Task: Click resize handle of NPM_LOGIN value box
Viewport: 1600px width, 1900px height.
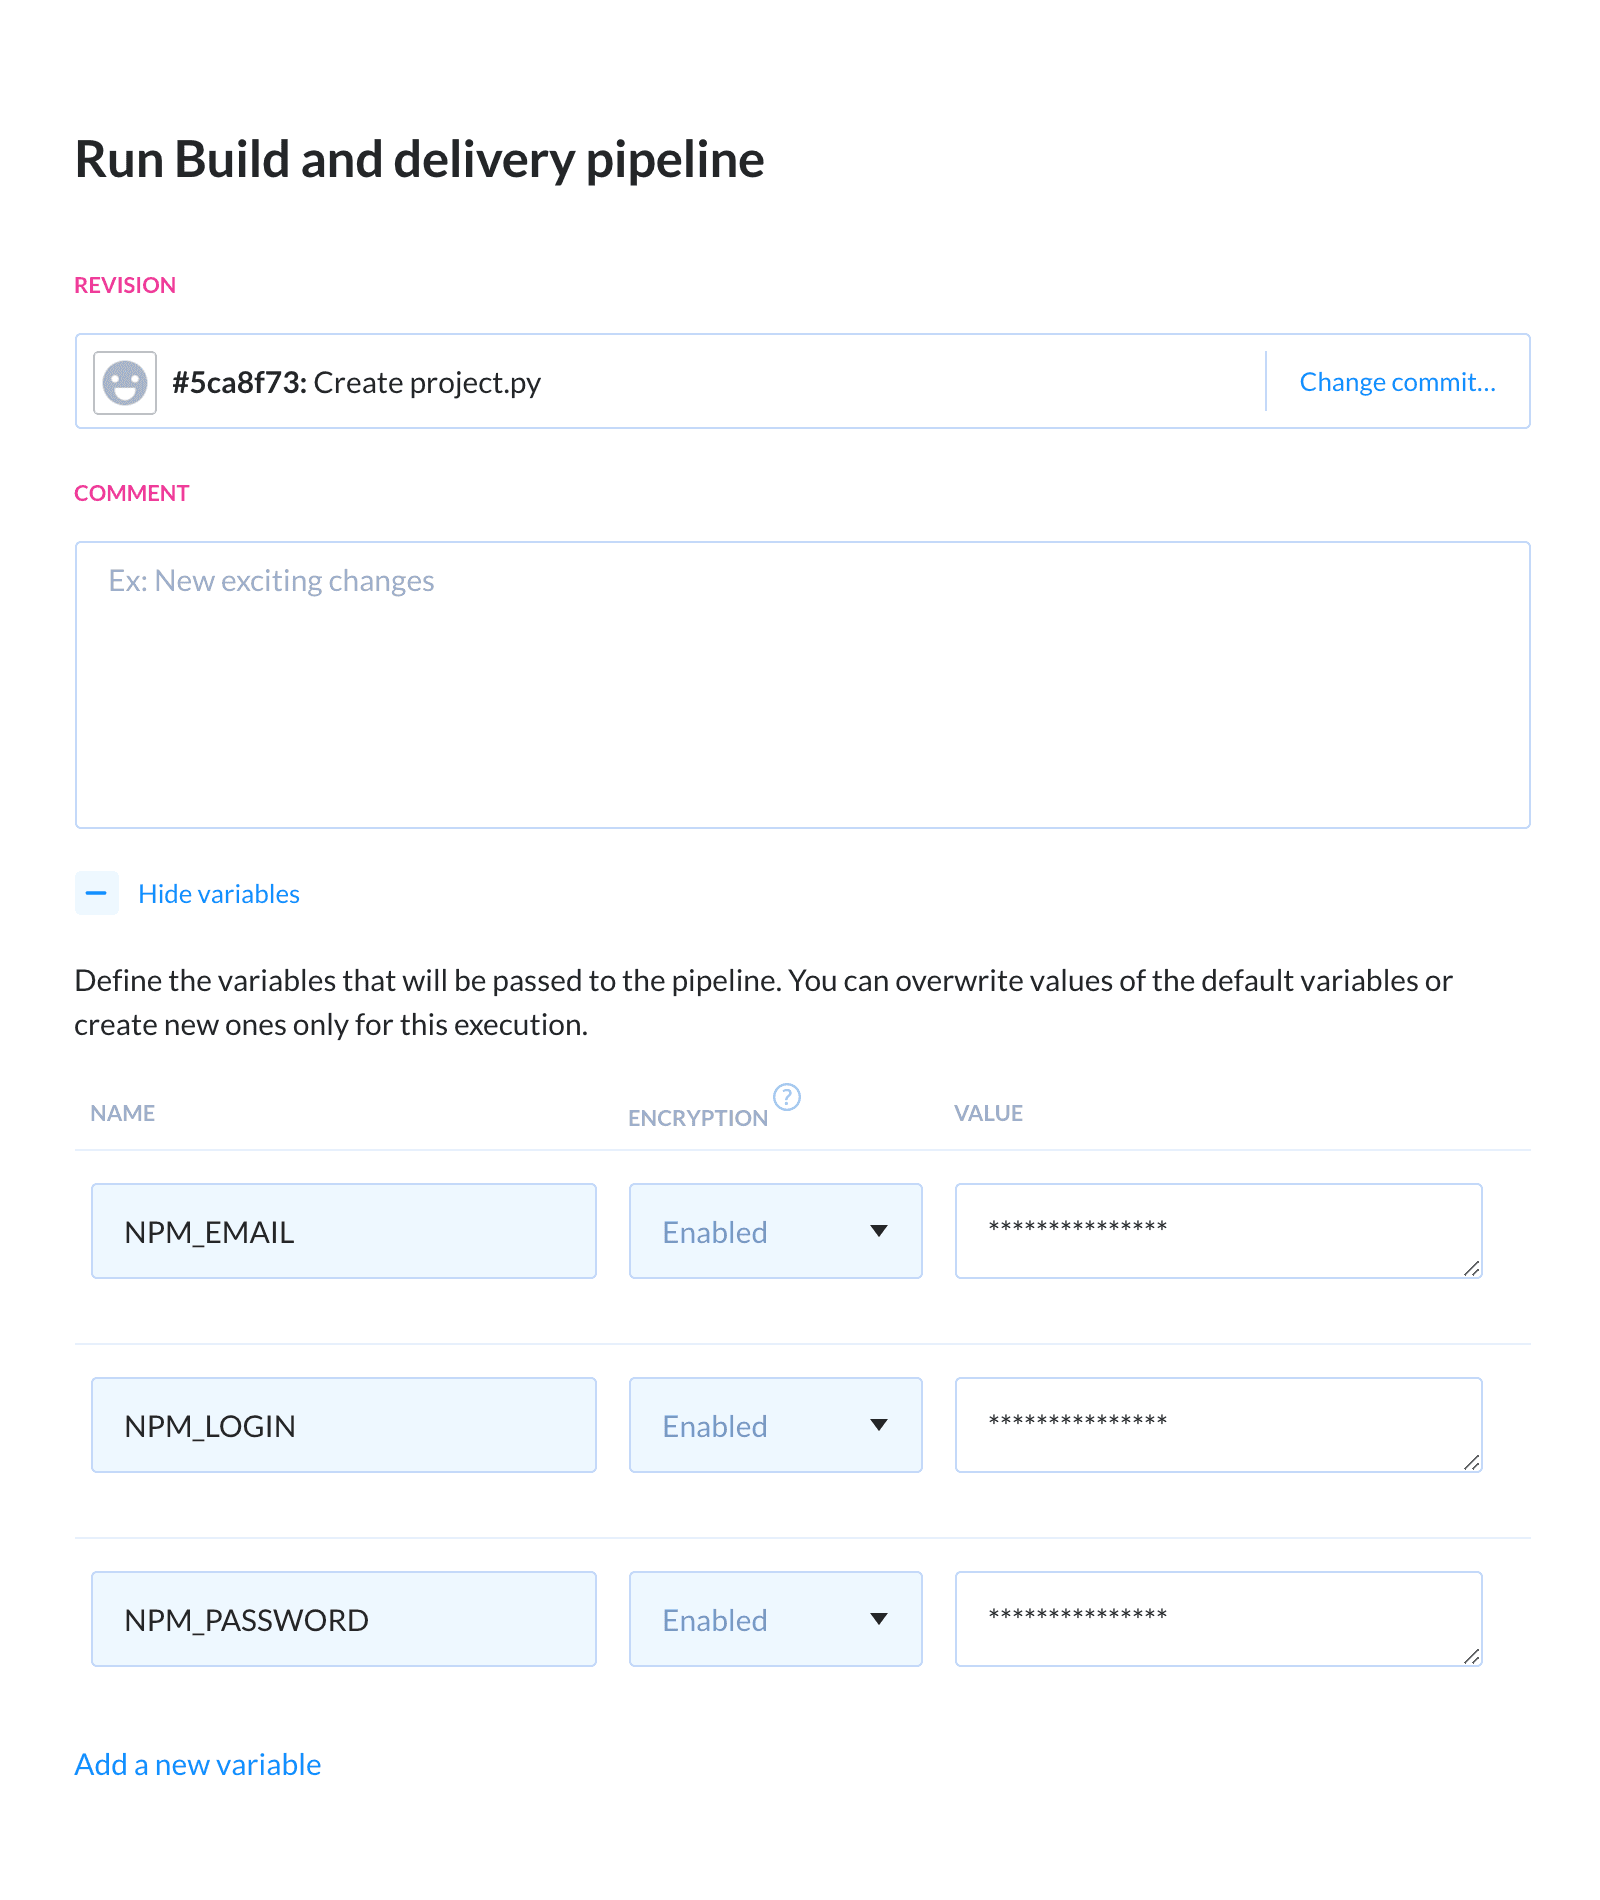Action: coord(1471,1462)
